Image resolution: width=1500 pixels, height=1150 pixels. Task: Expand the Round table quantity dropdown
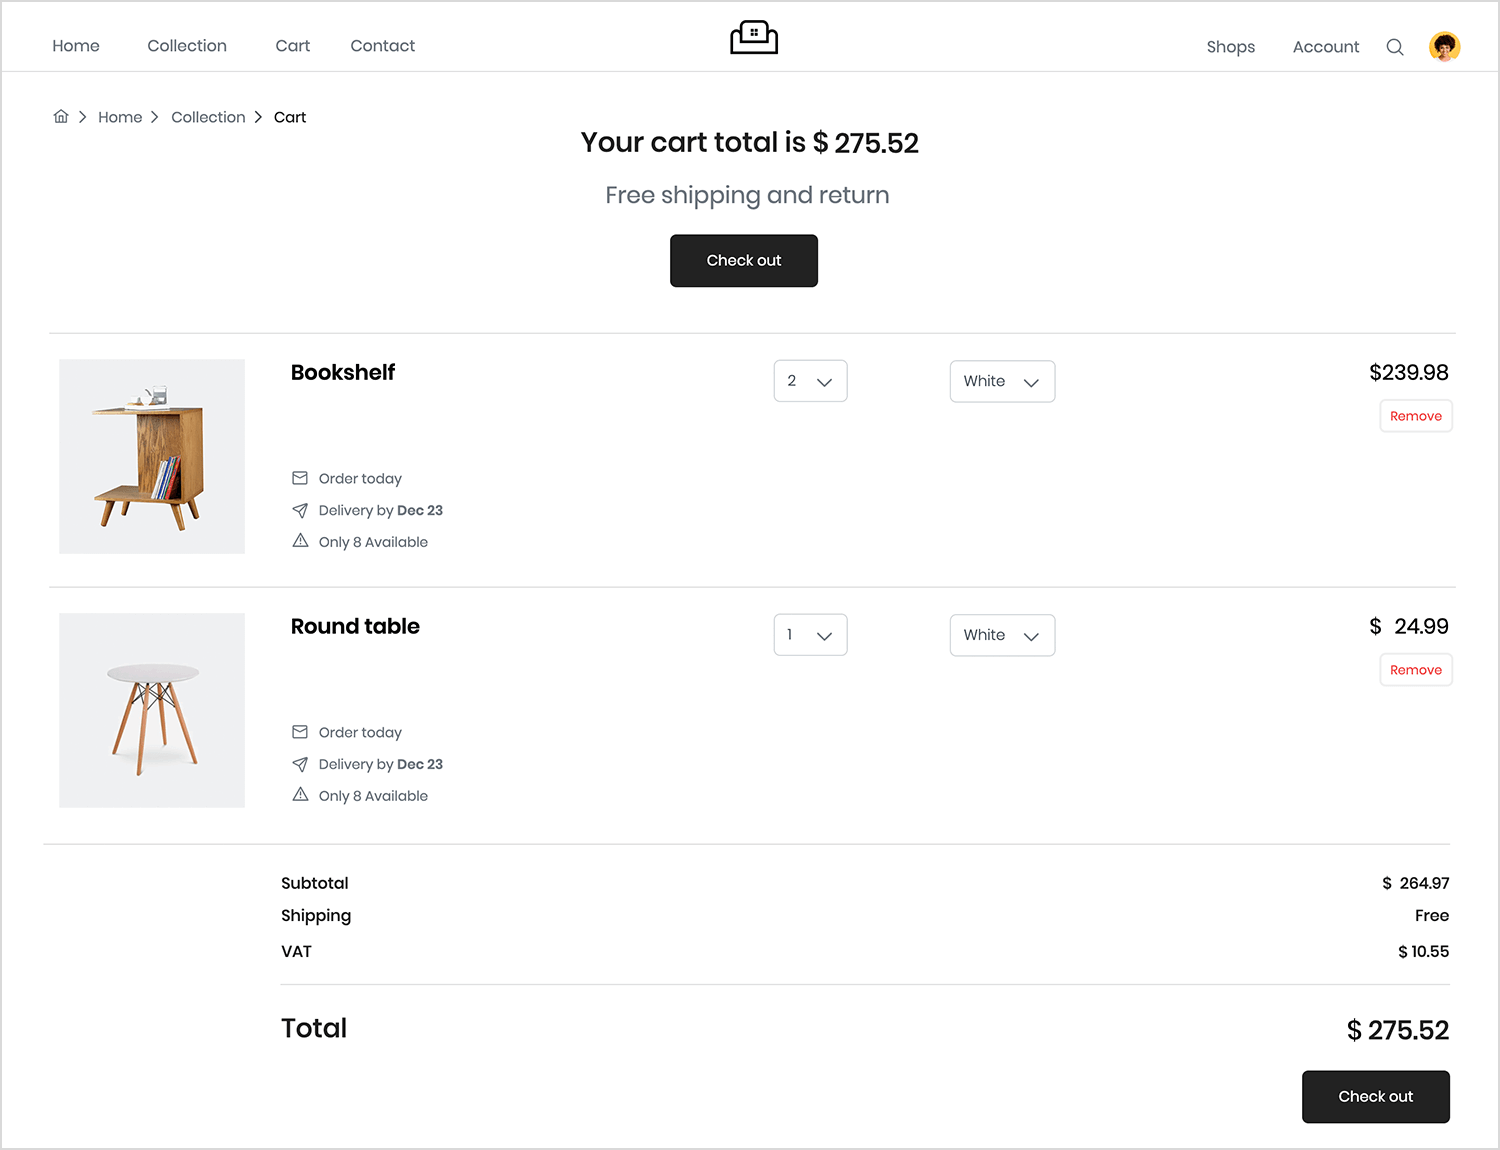coord(810,635)
